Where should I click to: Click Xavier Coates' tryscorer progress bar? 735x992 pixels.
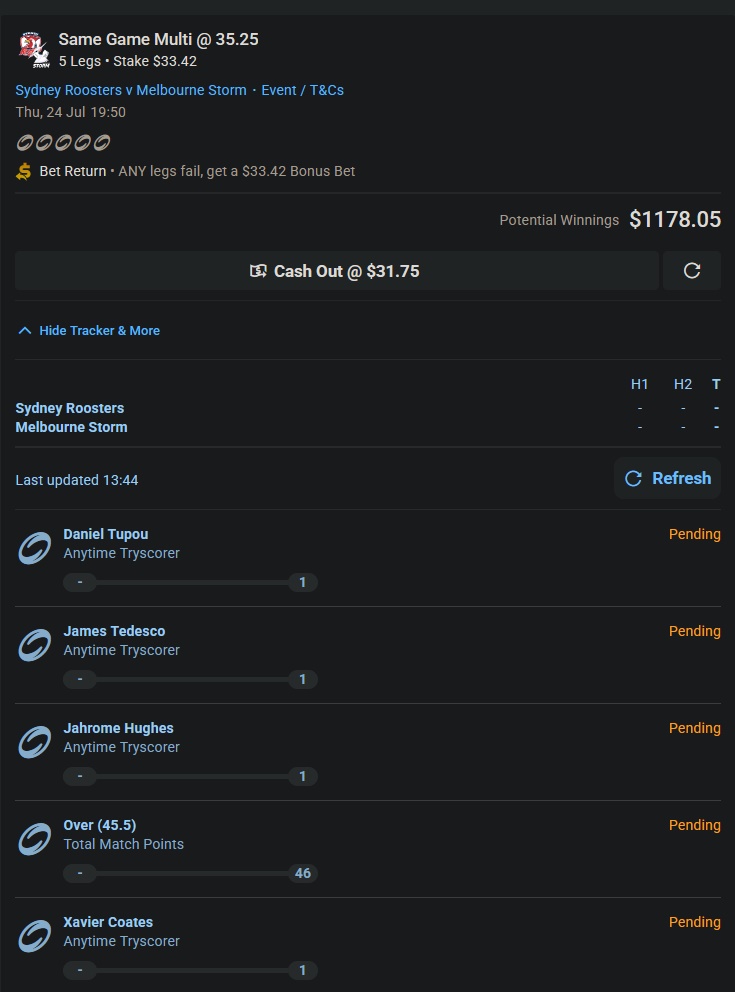190,970
